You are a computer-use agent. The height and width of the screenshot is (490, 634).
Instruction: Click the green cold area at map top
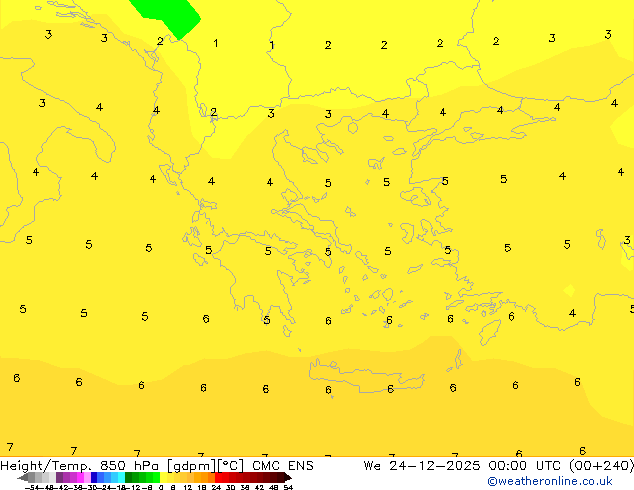[x=168, y=14]
